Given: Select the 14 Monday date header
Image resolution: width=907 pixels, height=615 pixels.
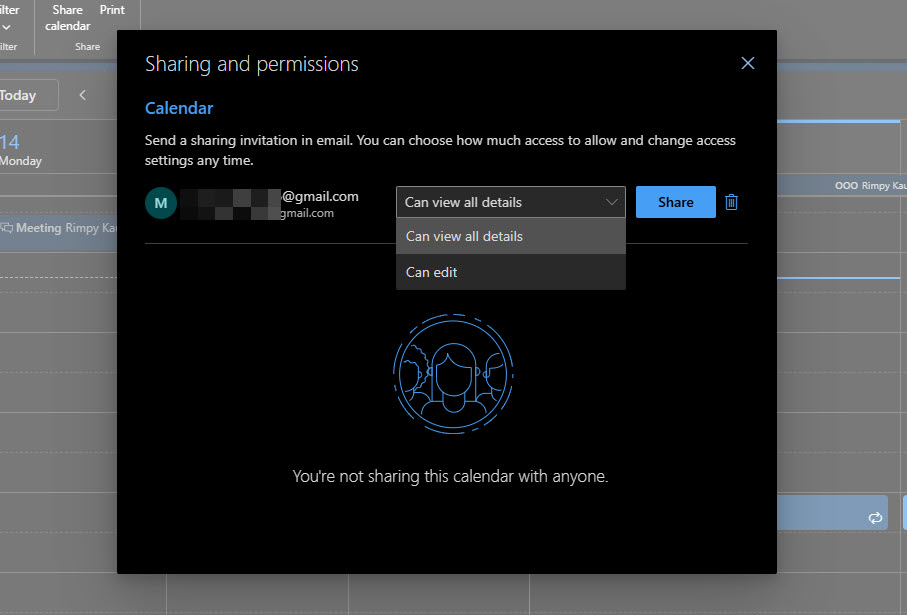Looking at the screenshot, I should coord(21,149).
